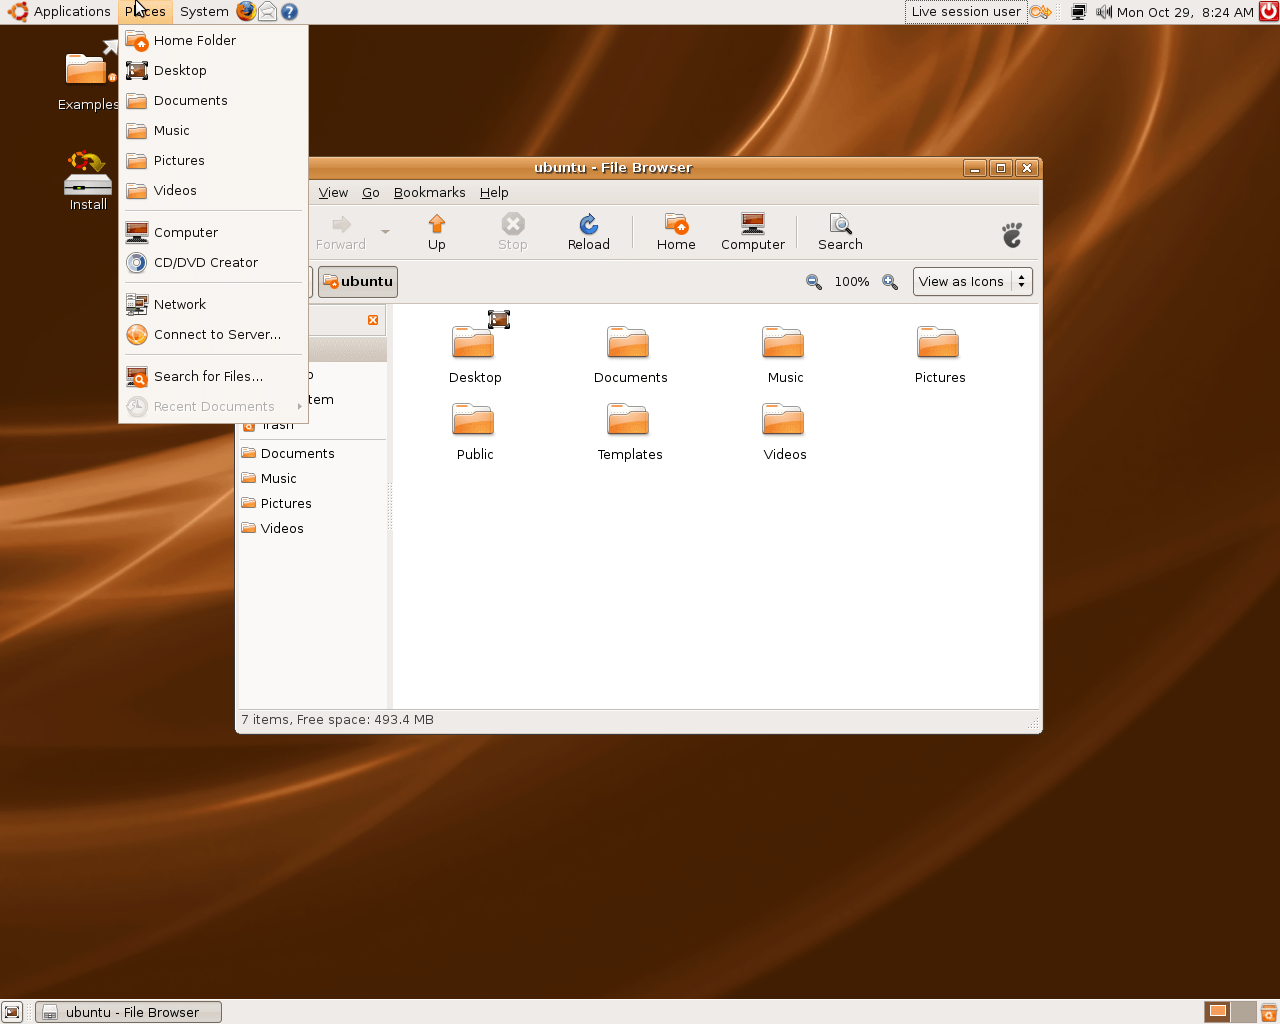Switch to the second workspace
1280x1024 pixels.
1243,1012
